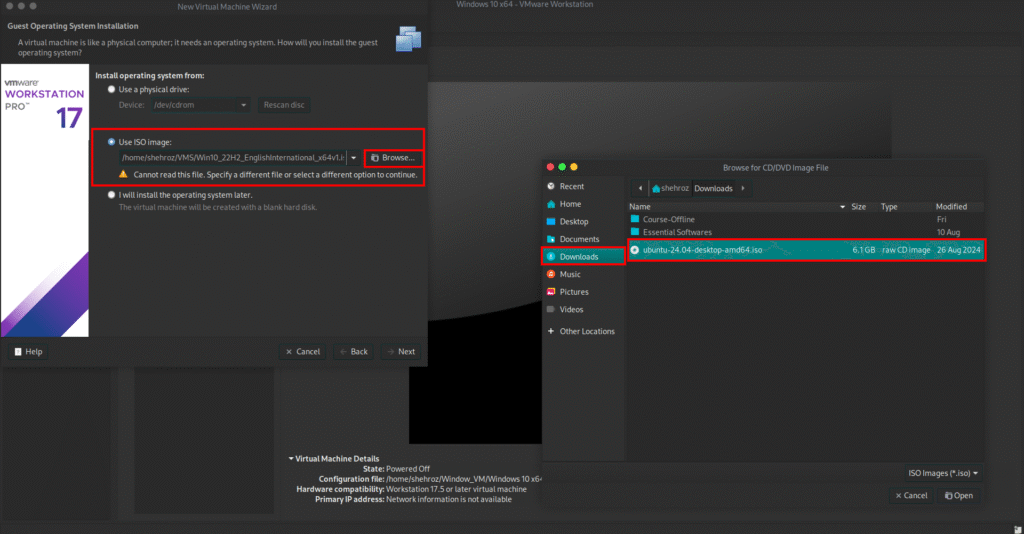Click the path bar left arrow

coord(640,188)
